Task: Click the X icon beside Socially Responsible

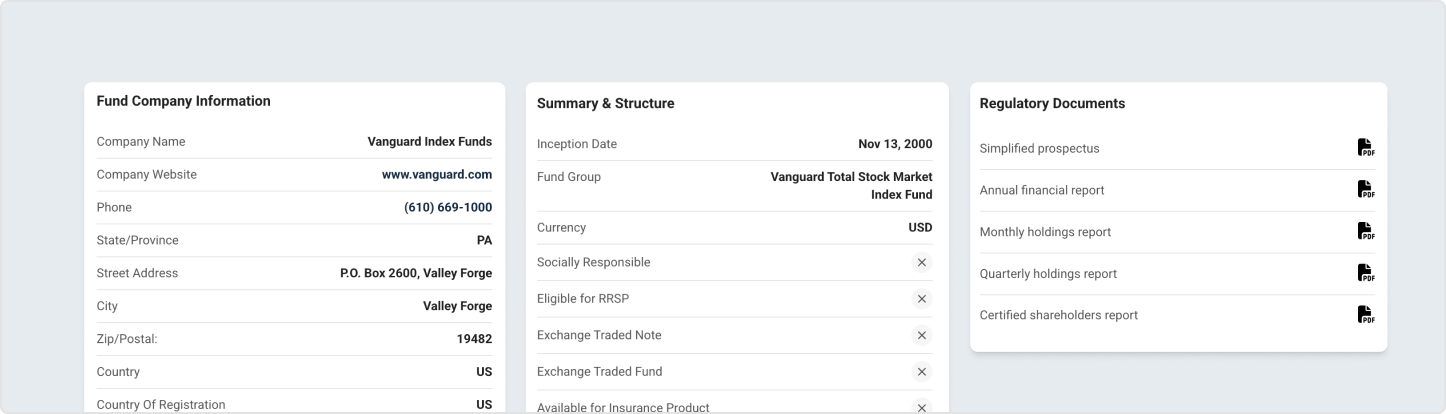Action: (x=922, y=262)
